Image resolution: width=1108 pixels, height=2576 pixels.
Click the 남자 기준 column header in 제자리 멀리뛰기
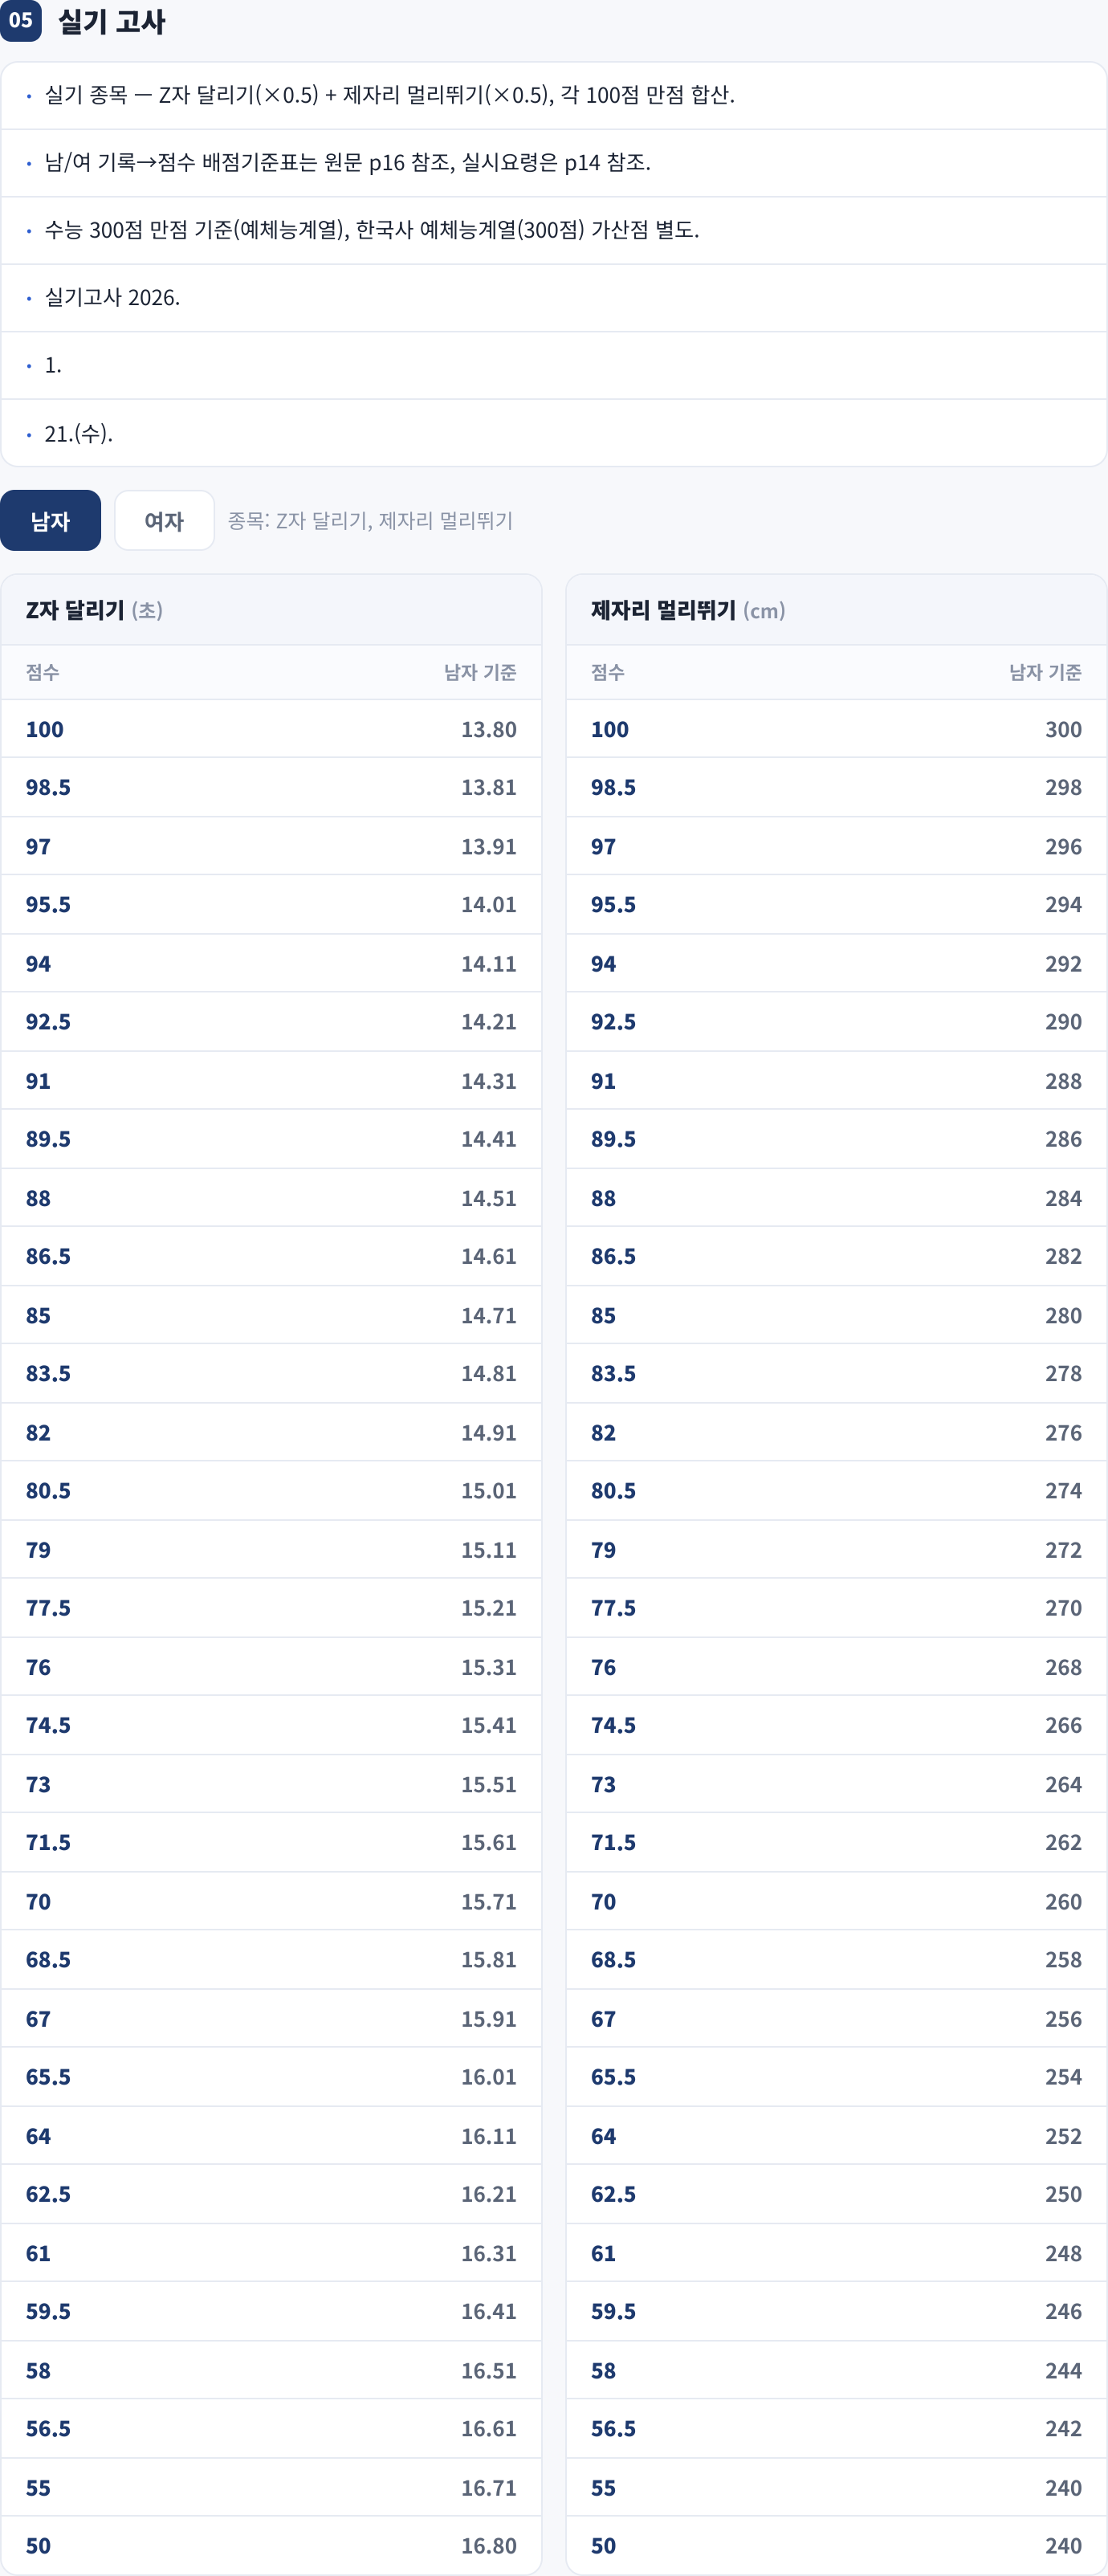coord(1045,672)
